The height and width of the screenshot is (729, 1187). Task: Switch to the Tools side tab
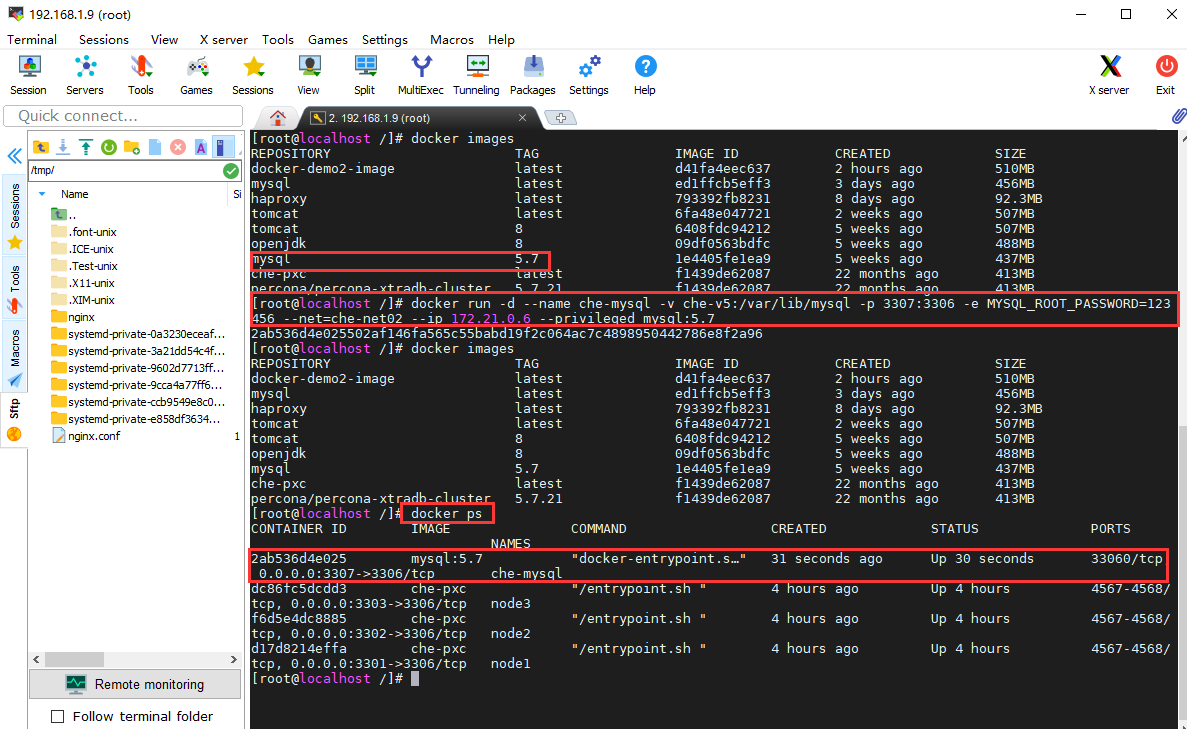pos(14,288)
